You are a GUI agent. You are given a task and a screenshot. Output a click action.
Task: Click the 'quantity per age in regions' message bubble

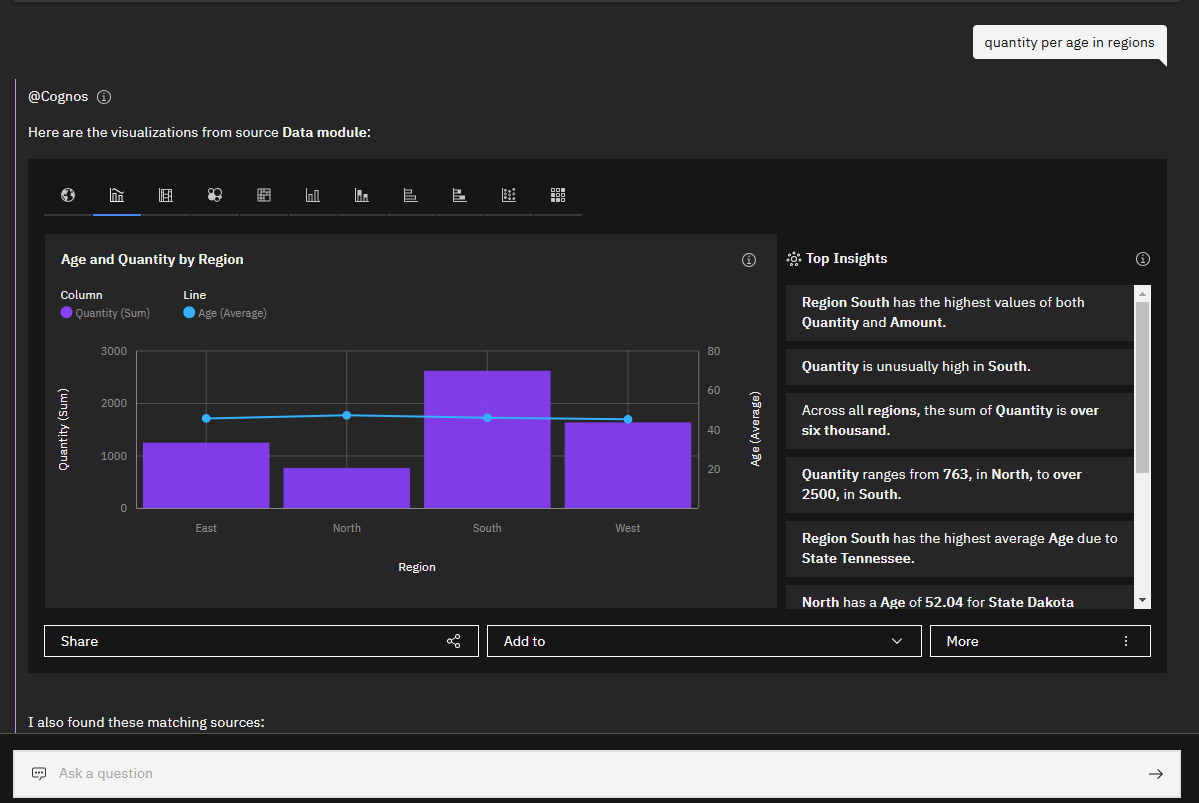point(1069,43)
